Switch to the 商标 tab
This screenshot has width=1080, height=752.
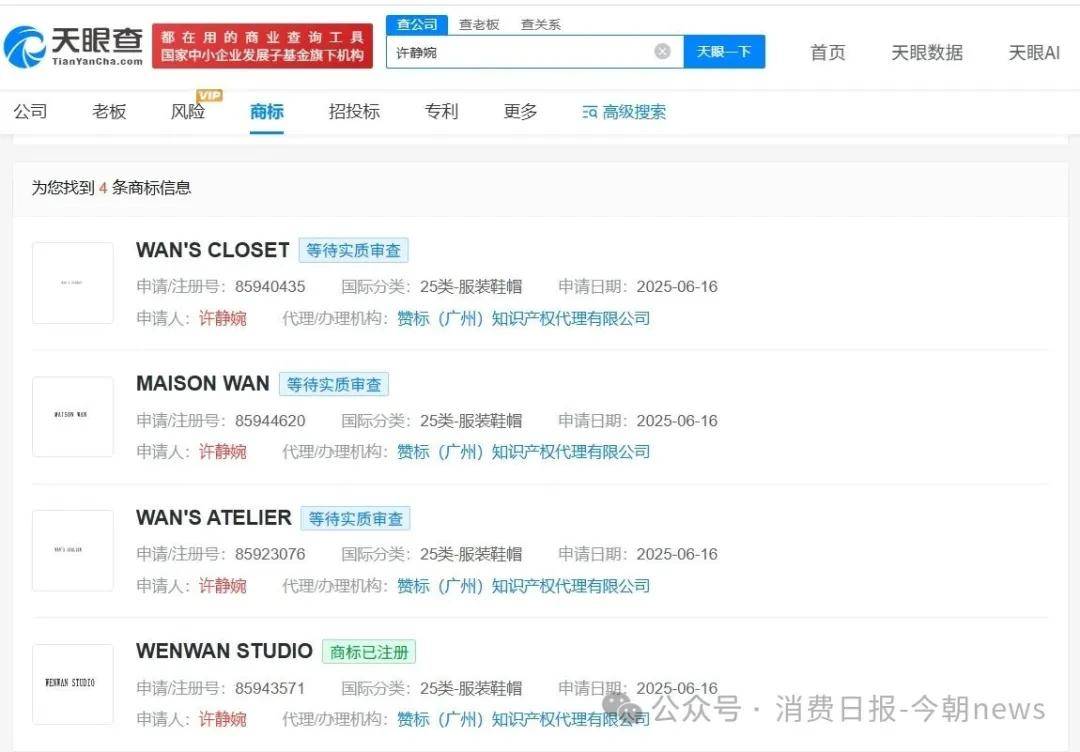point(267,112)
